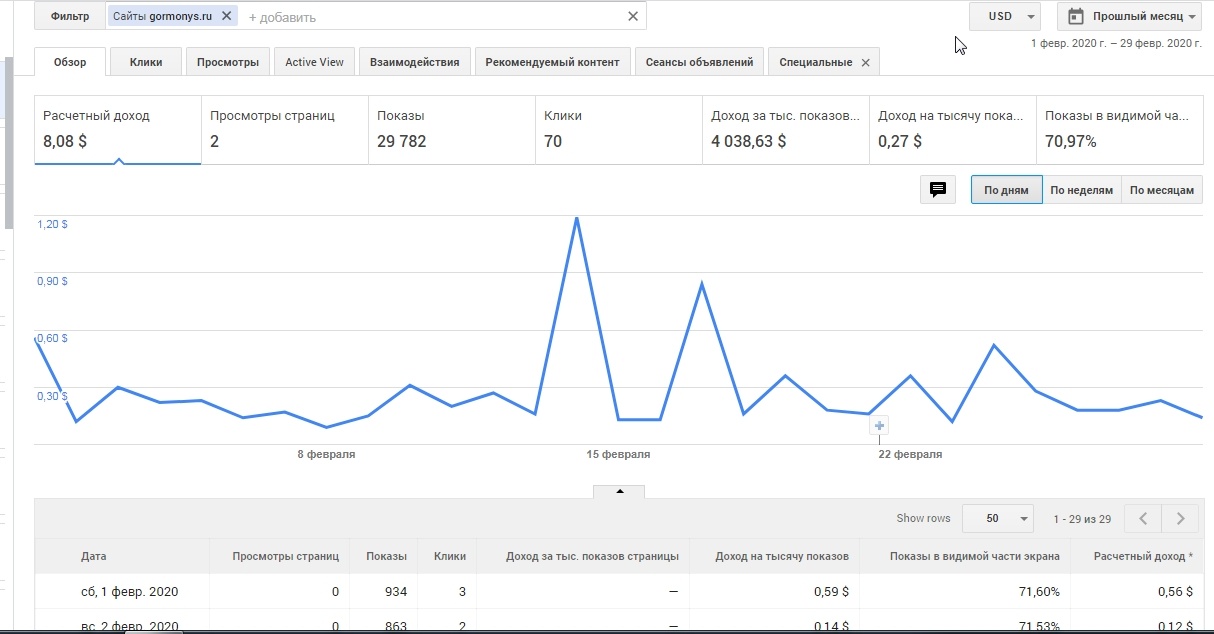Click the 15 февраля axis label
Image resolution: width=1214 pixels, height=634 pixels.
pos(618,454)
